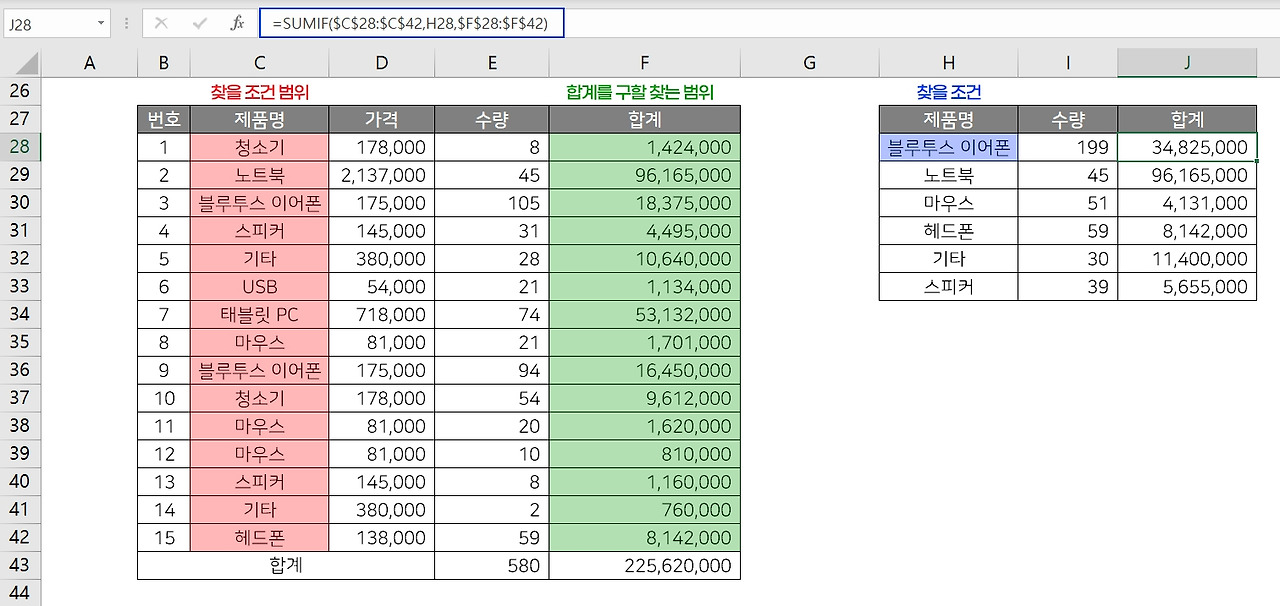This screenshot has width=1280, height=606.
Task: Select column G header
Action: (810, 64)
